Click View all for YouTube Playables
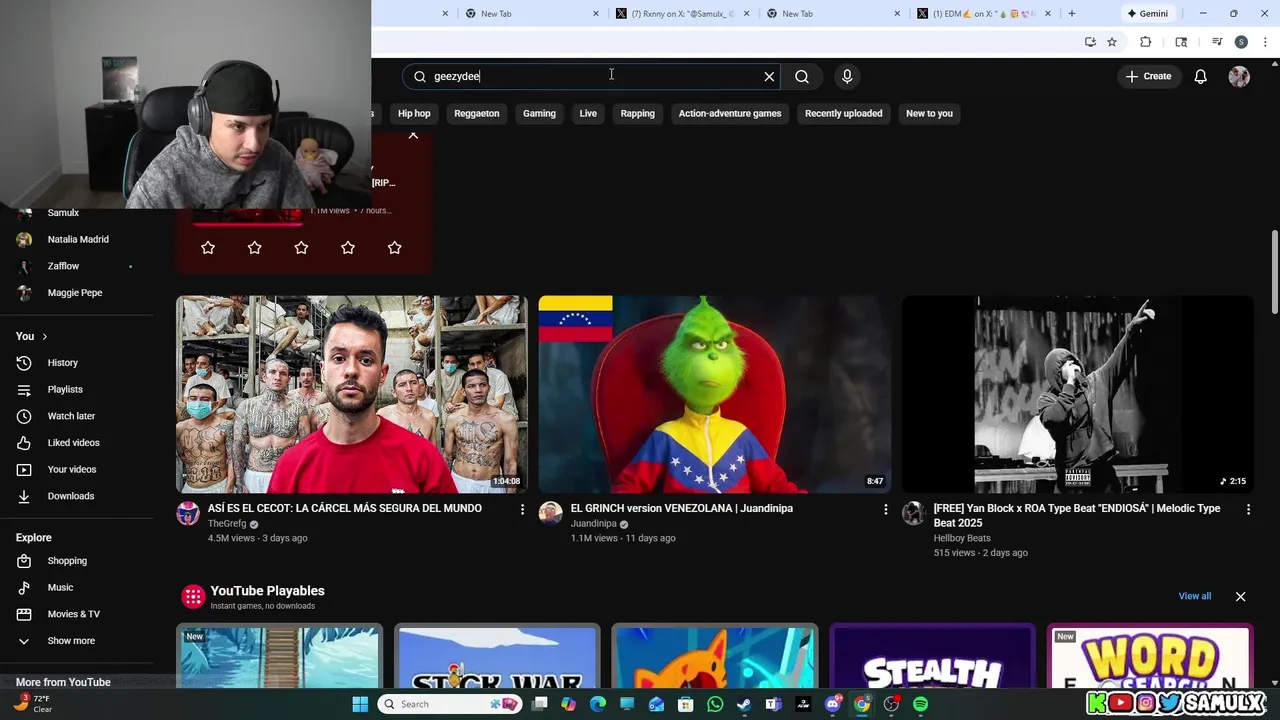This screenshot has height=720, width=1280. click(x=1194, y=596)
